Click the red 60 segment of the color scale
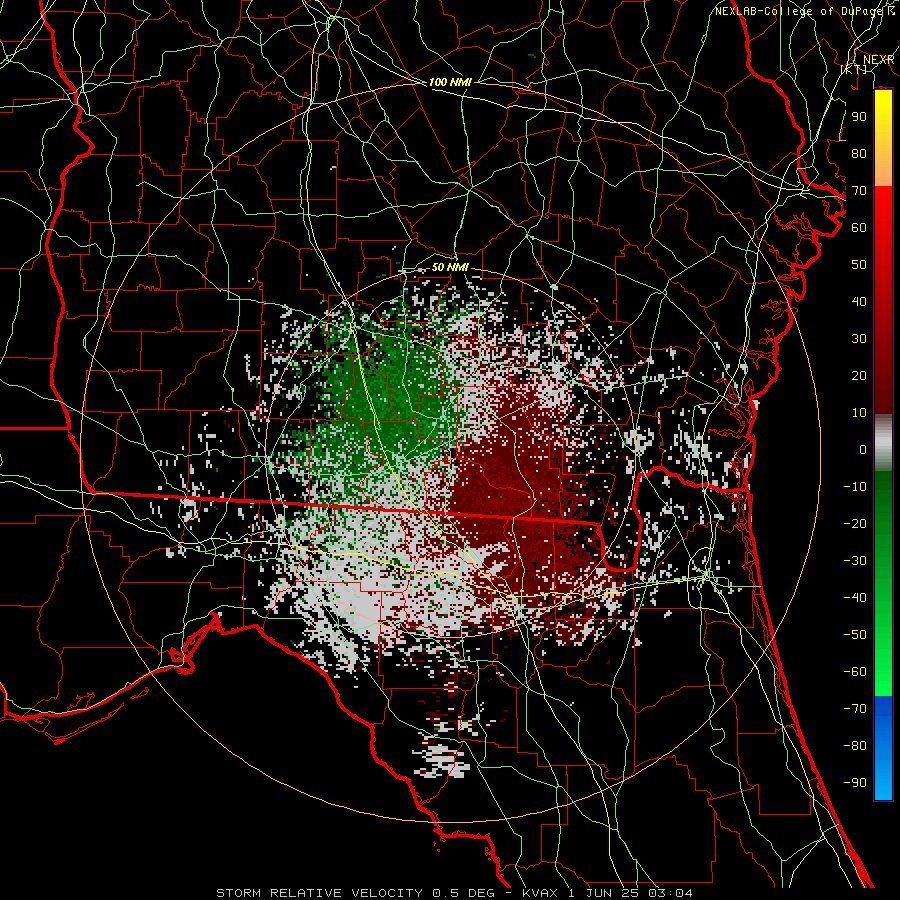 click(x=883, y=228)
